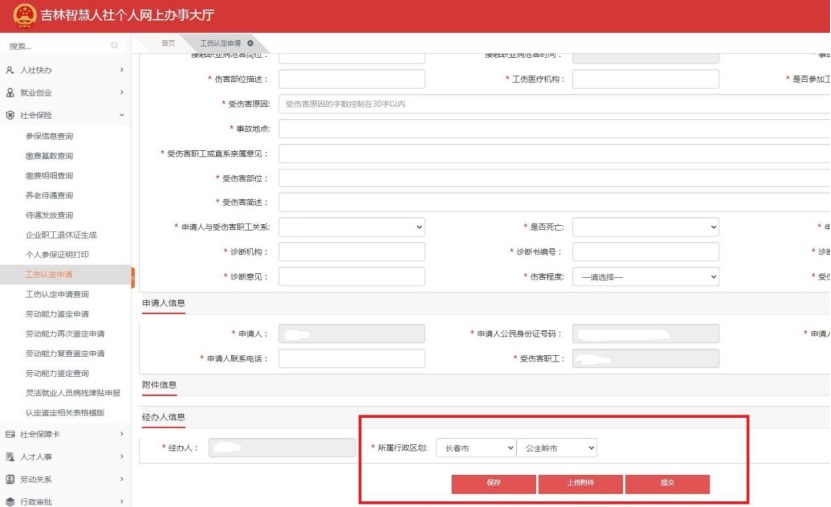Open 工伤认定申请查询 in the sidebar
The image size is (831, 507).
pyautogui.click(x=57, y=294)
